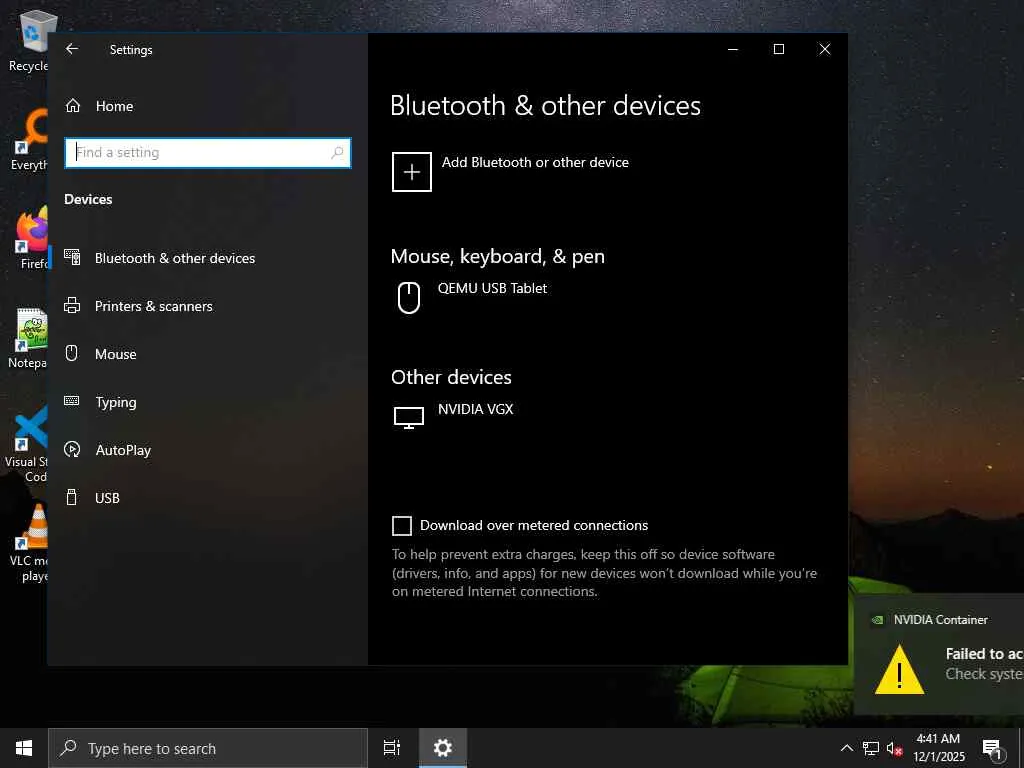Click the Mouse, keyboard, & pen heading
This screenshot has height=768, width=1024.
[x=498, y=257]
